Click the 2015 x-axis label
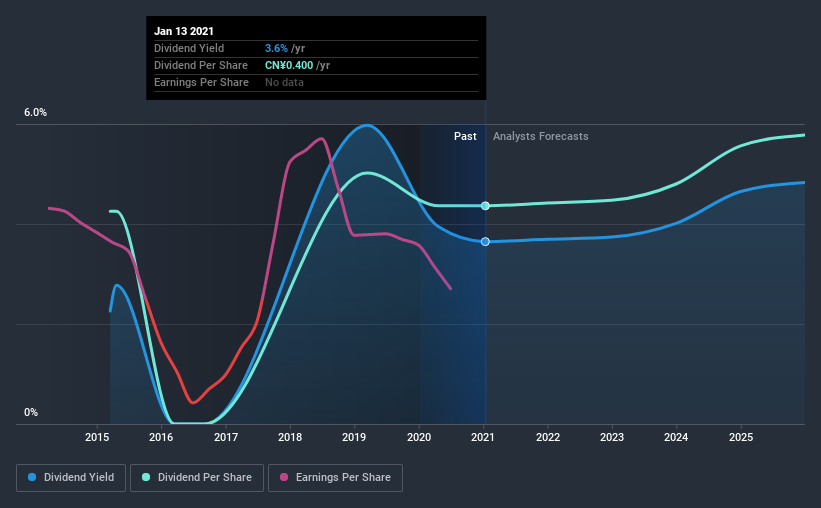 [97, 437]
